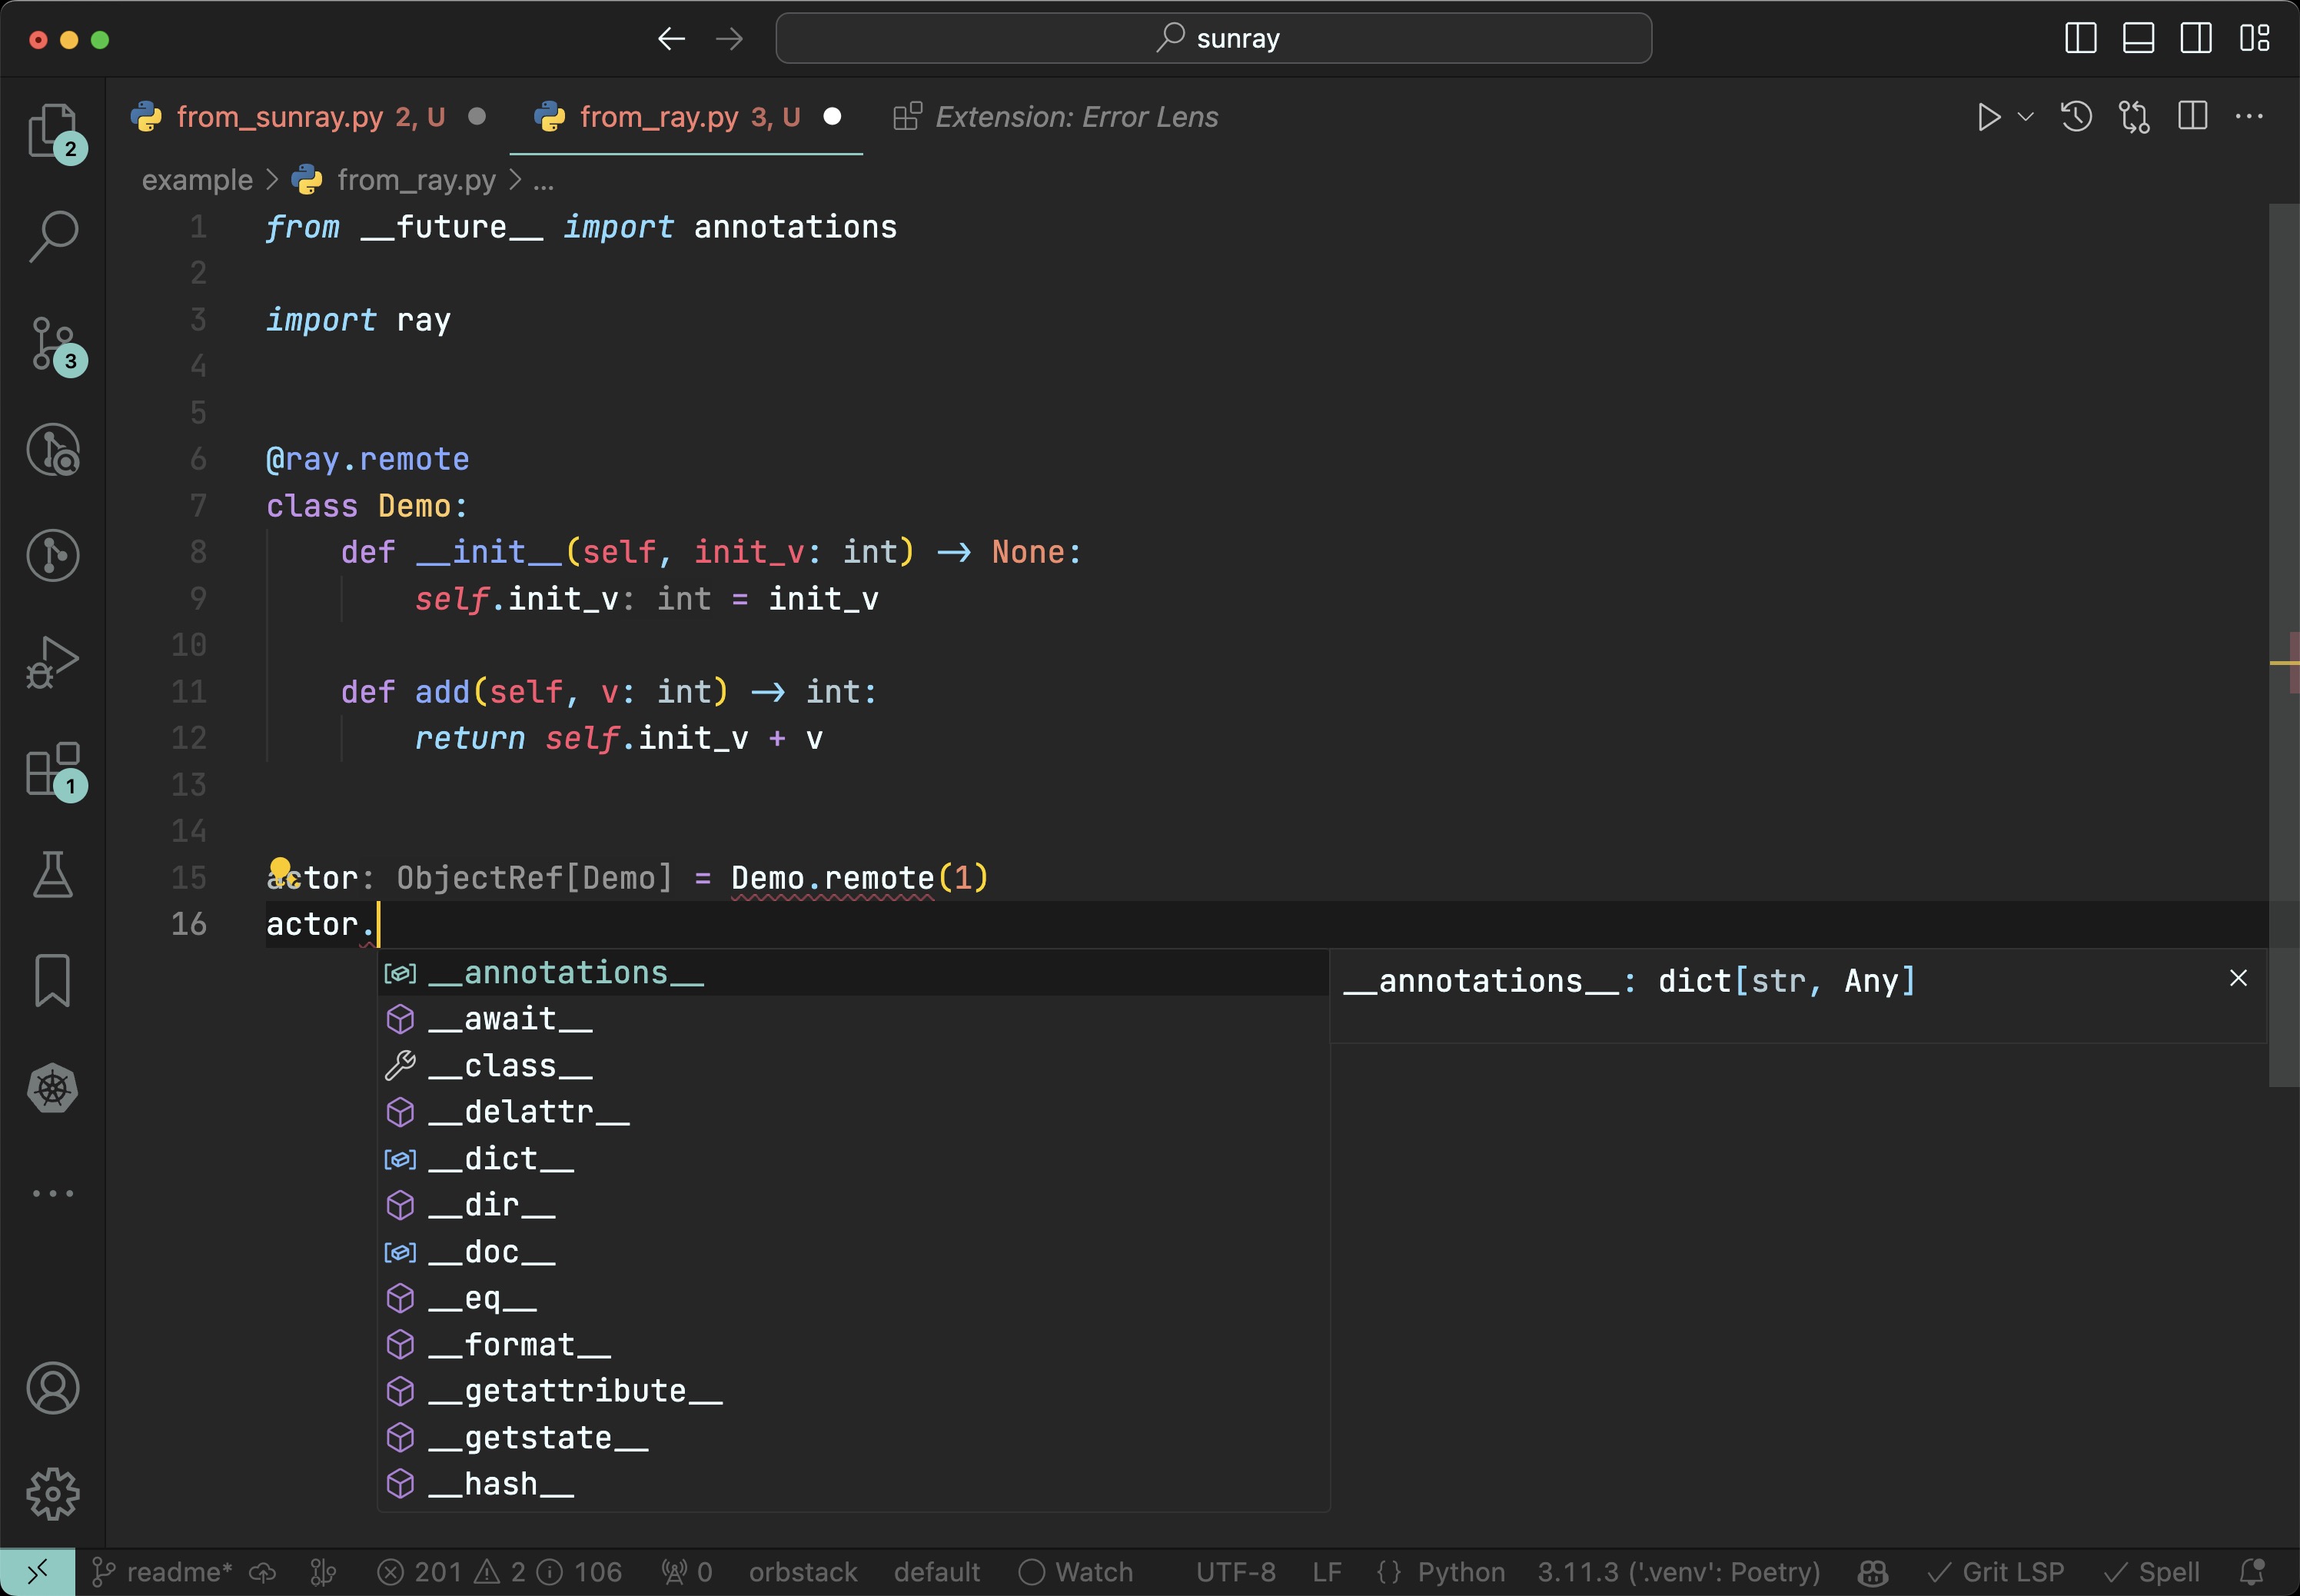Toggle the secondary side bar layout button
The width and height of the screenshot is (2300, 1596).
pyautogui.click(x=2196, y=38)
